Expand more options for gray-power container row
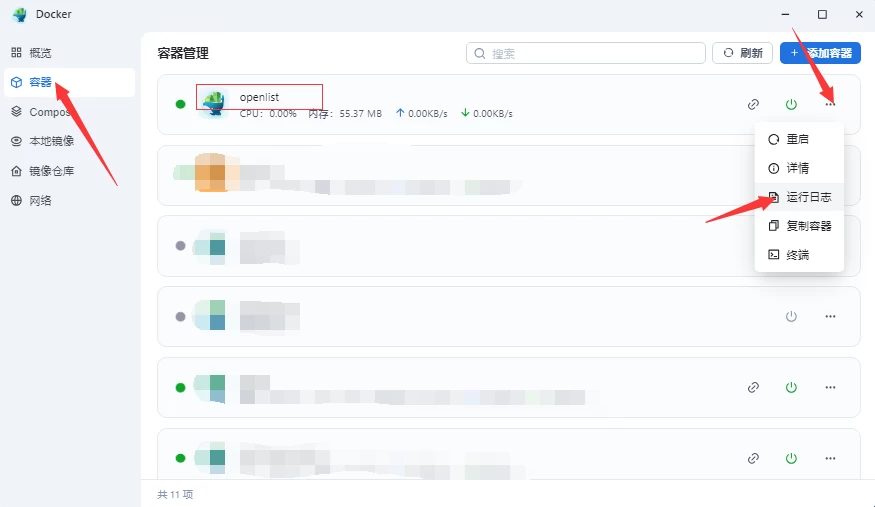Screen dimensions: 875x507 point(830,316)
